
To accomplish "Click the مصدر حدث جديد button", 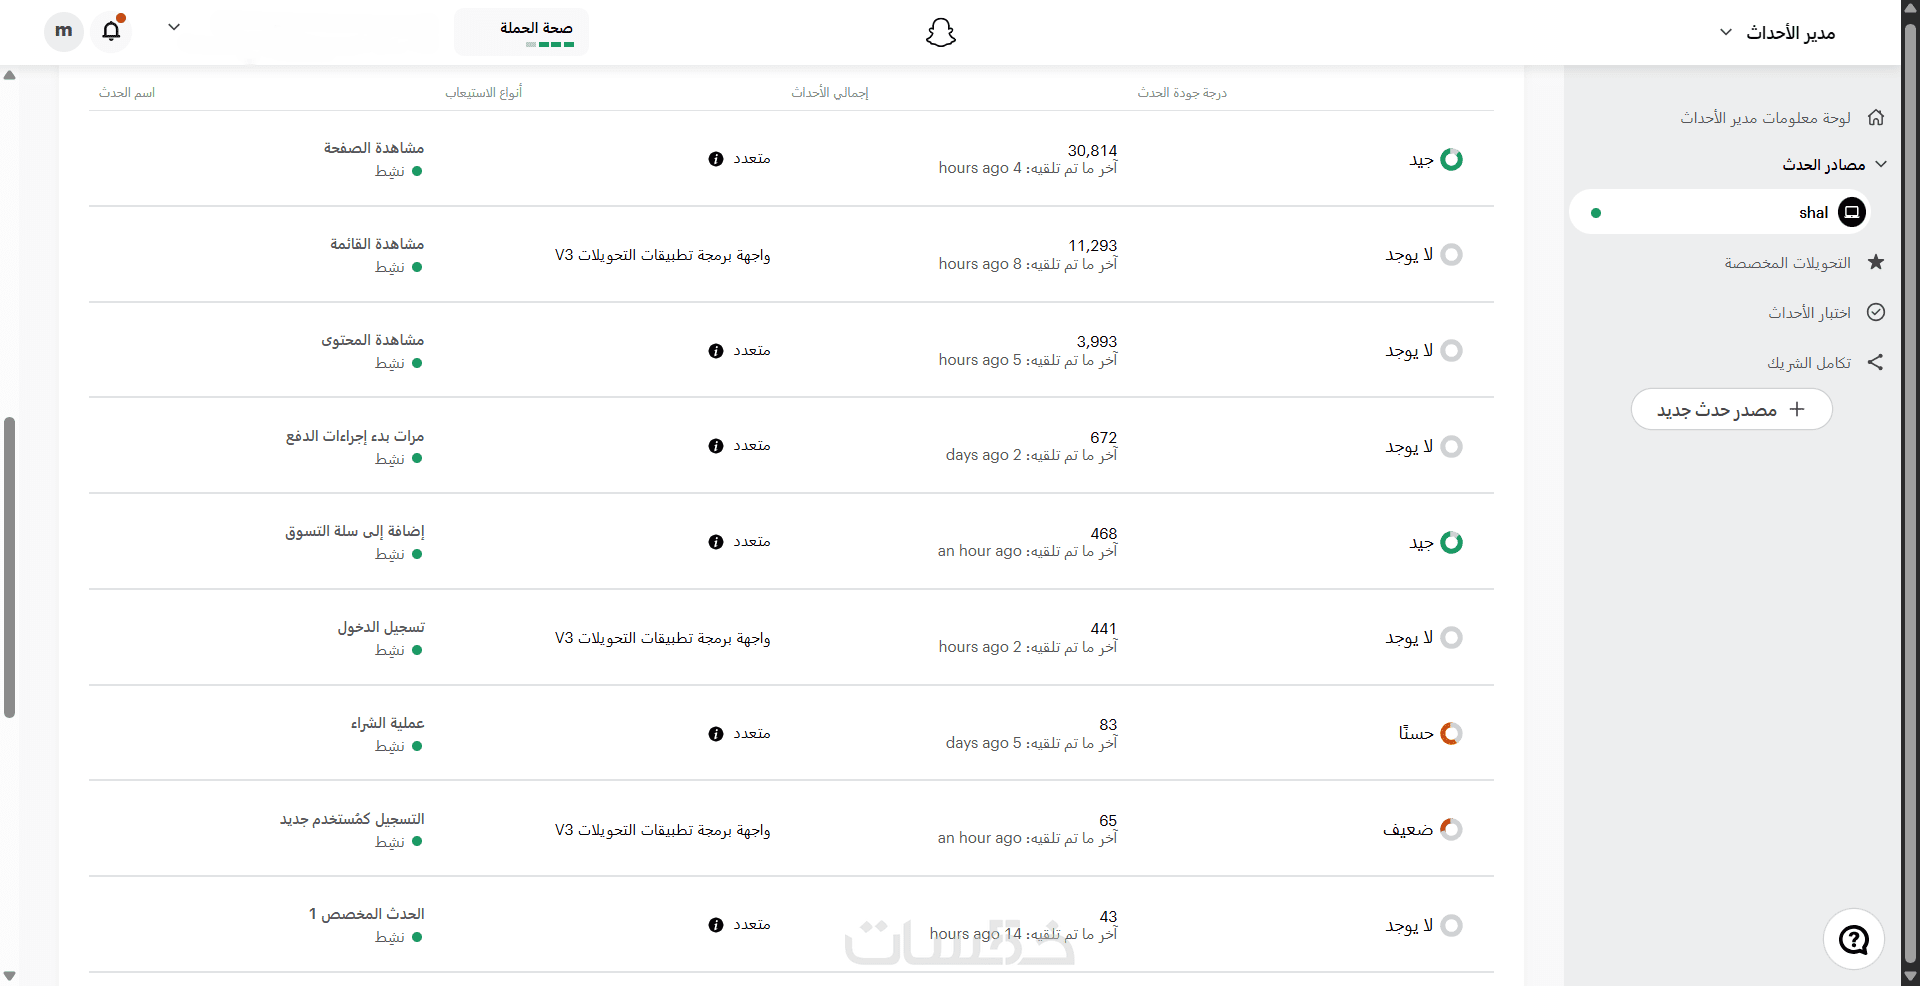I will coord(1731,410).
